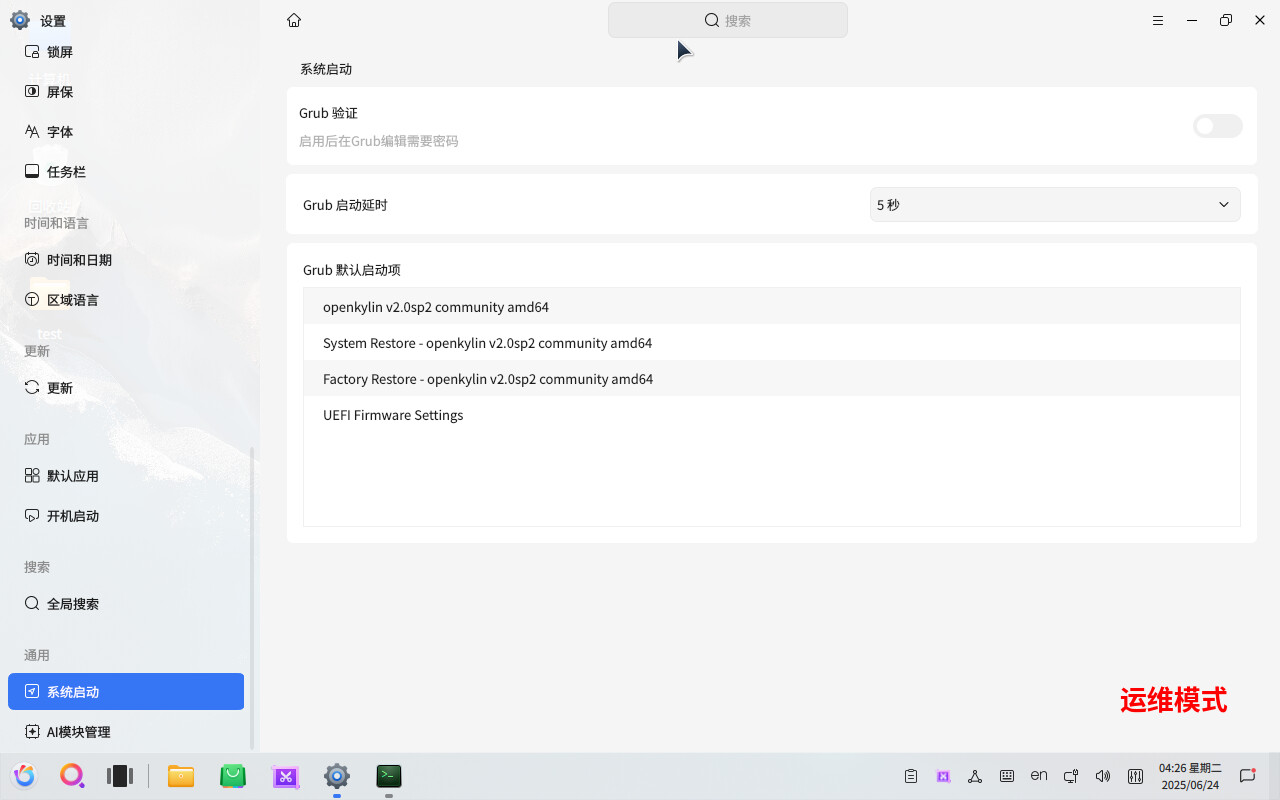This screenshot has height=800, width=1280.
Task: Enable the Grub 验证 switch
Action: [1217, 126]
